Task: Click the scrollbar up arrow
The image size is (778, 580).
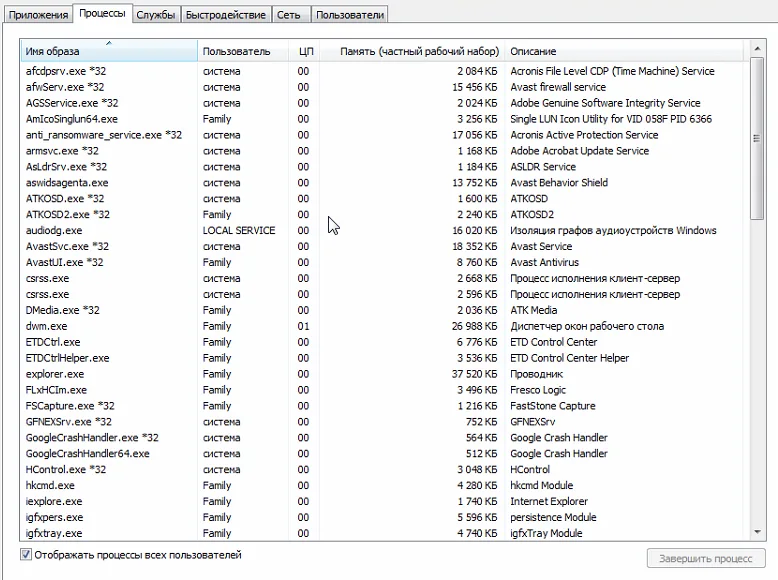Action: 757,49
